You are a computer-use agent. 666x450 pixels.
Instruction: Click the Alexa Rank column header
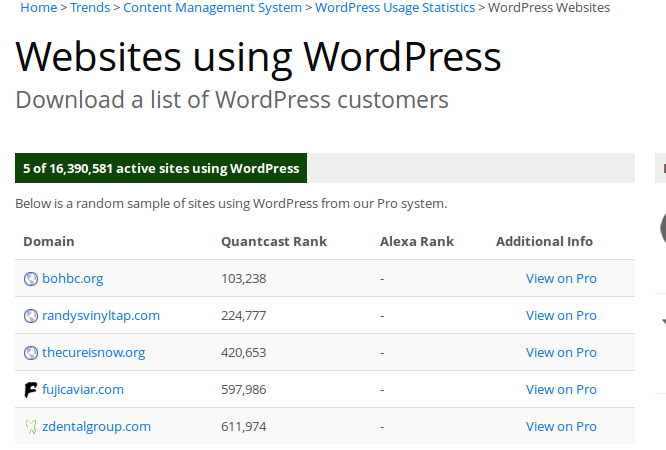point(417,241)
